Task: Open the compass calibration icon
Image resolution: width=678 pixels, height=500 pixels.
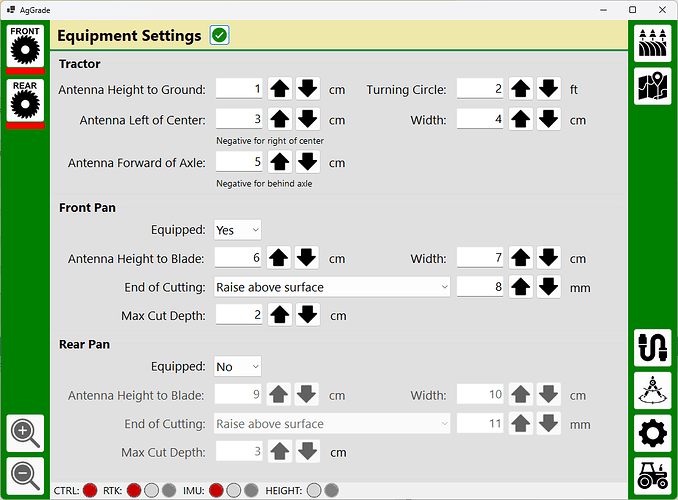Action: point(652,391)
